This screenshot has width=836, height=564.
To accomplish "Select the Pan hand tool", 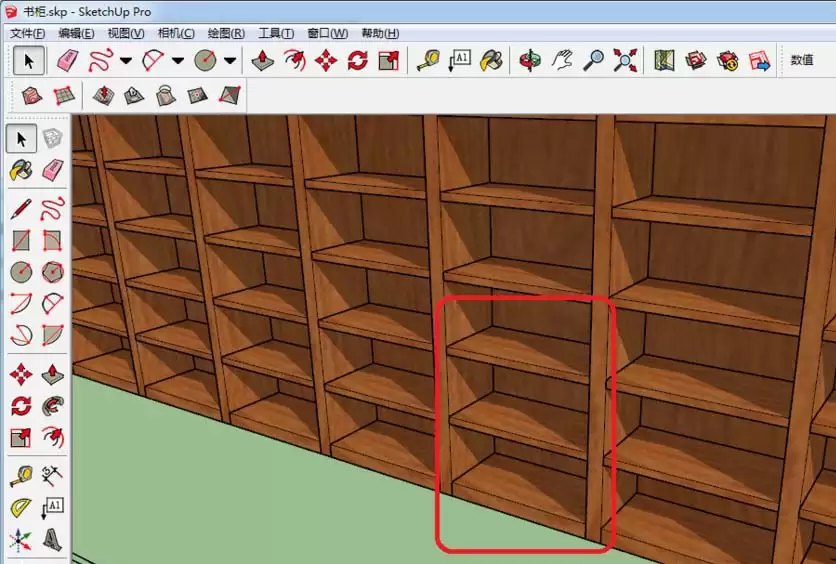I will [561, 60].
